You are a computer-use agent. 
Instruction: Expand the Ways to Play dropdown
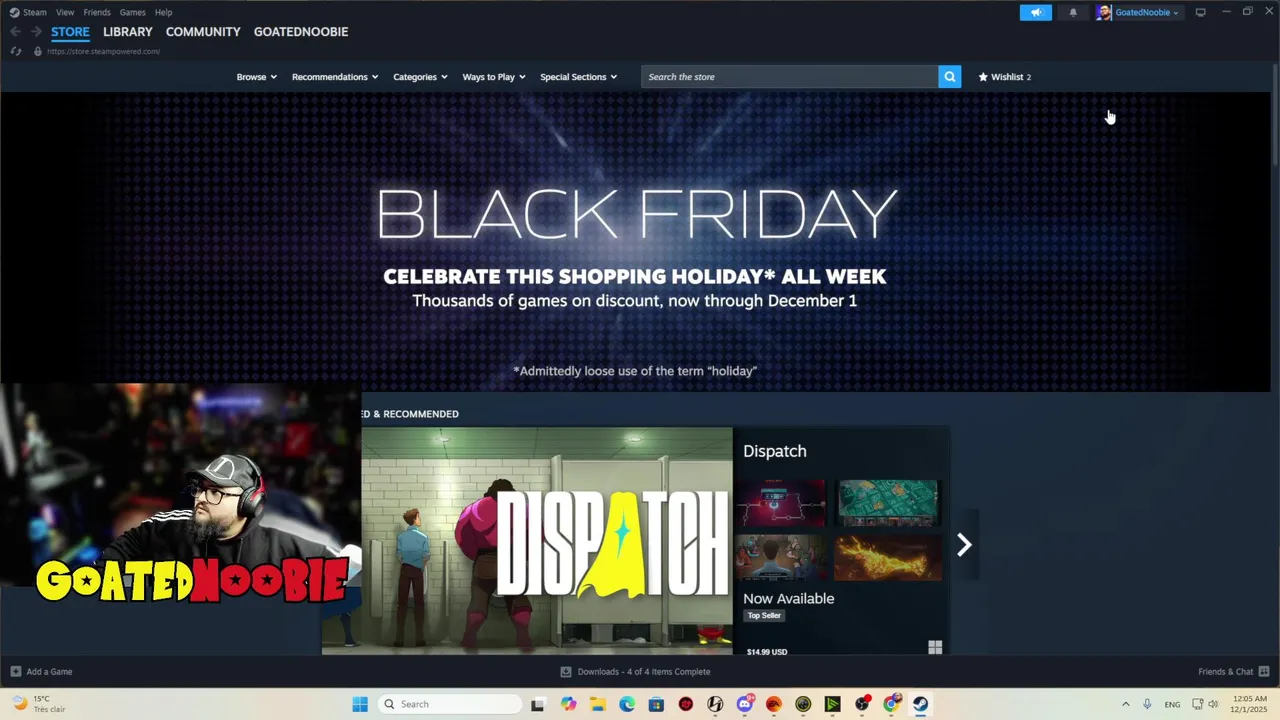pos(494,77)
